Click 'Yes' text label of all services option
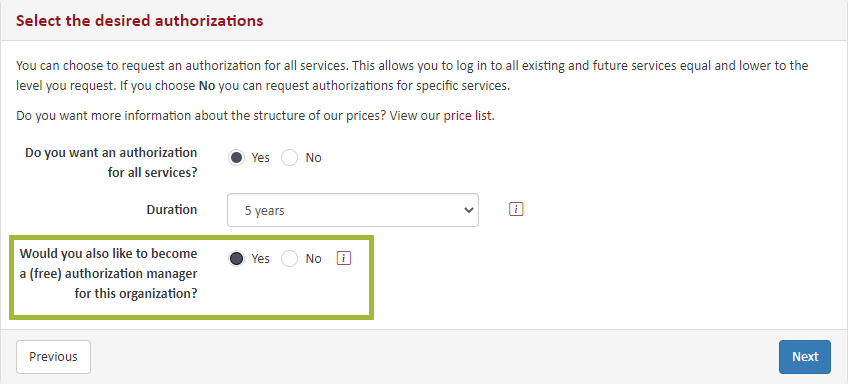This screenshot has width=851, height=384. tap(261, 158)
